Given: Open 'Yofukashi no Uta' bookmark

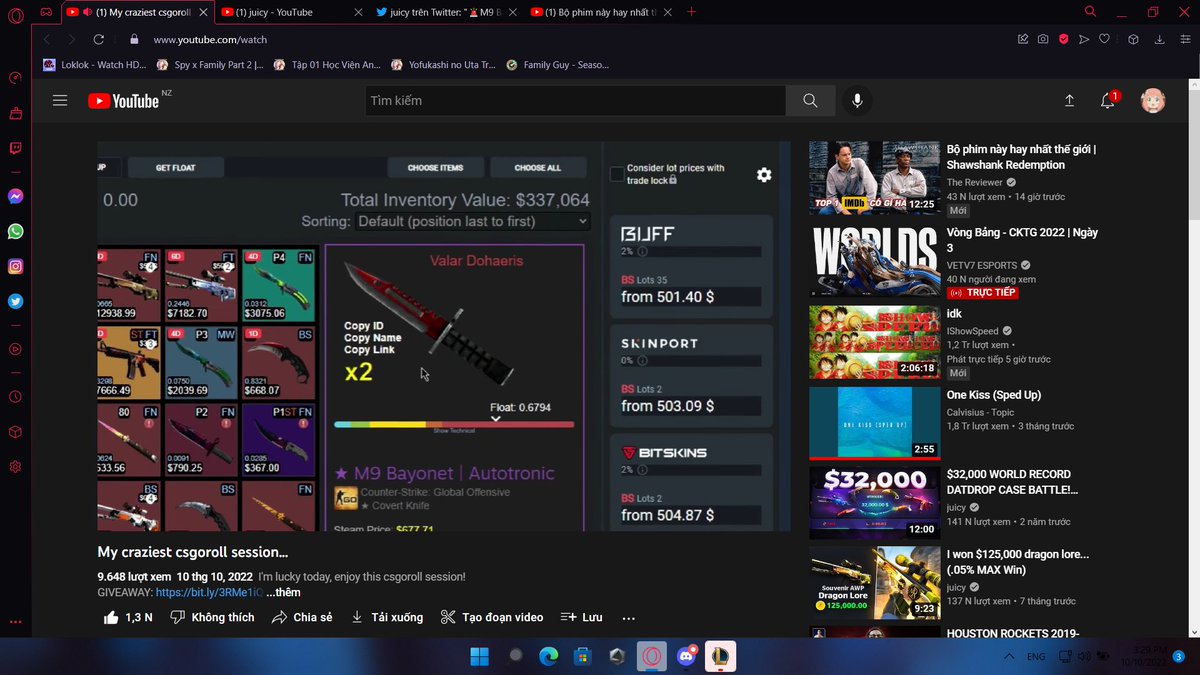Looking at the screenshot, I should (x=443, y=65).
